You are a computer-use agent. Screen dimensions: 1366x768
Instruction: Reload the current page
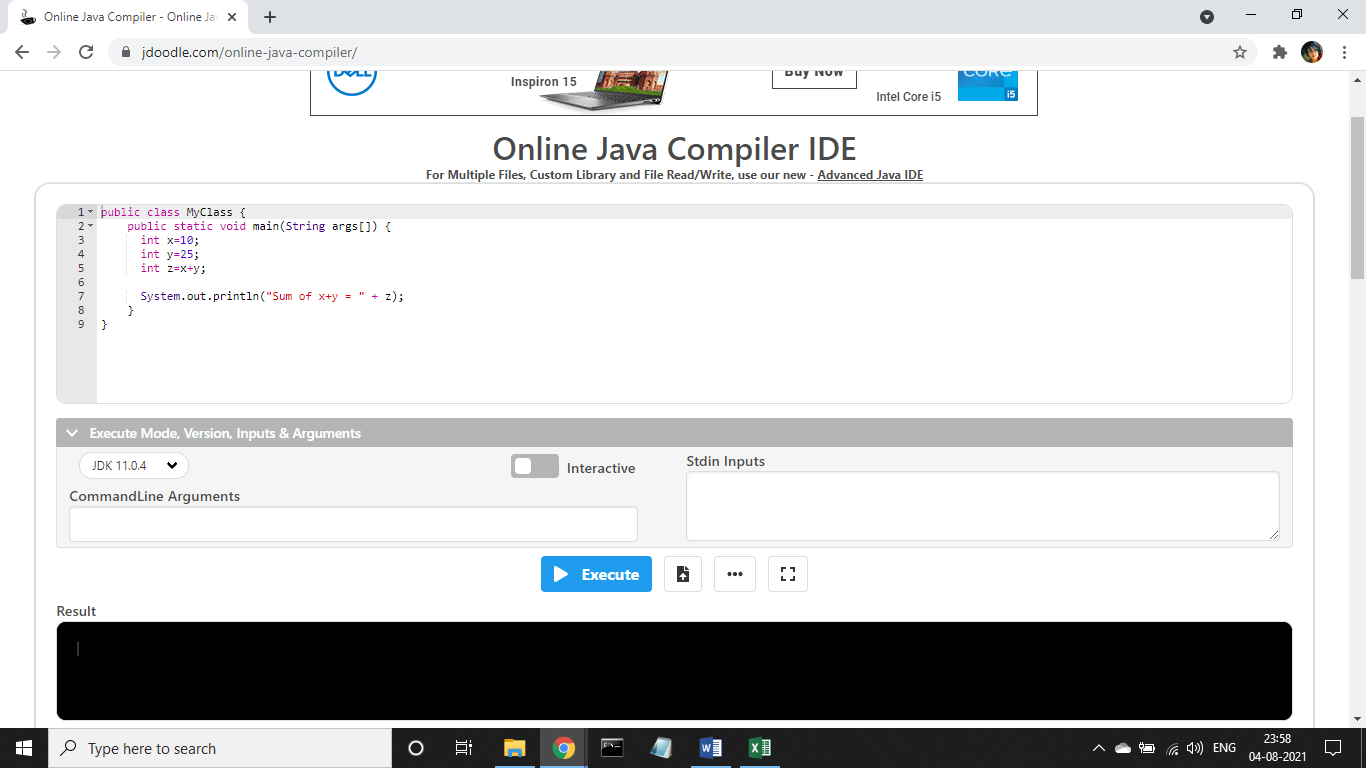[x=86, y=52]
